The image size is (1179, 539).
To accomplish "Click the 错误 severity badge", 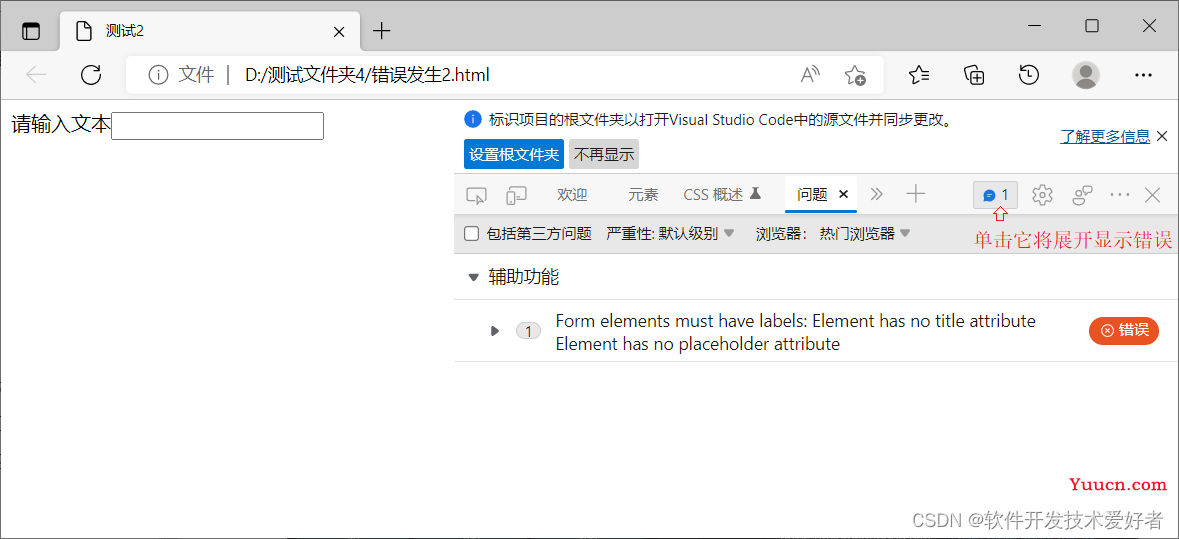I will [x=1123, y=331].
